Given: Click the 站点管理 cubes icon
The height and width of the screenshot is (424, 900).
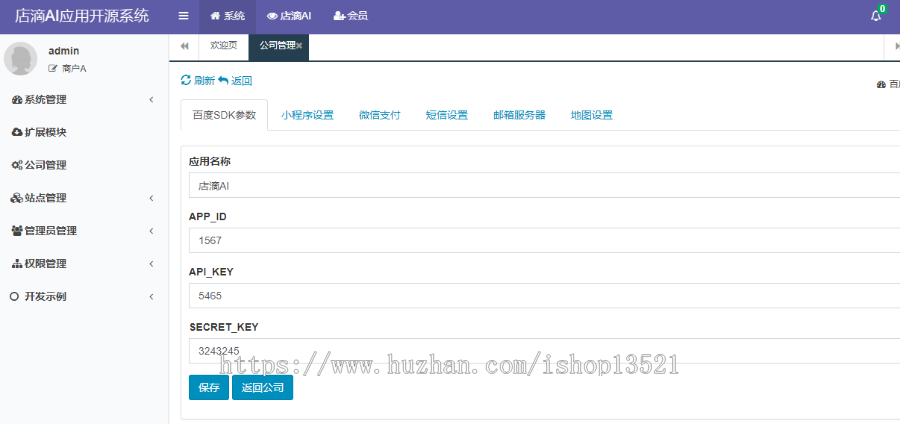Looking at the screenshot, I should point(17,198).
